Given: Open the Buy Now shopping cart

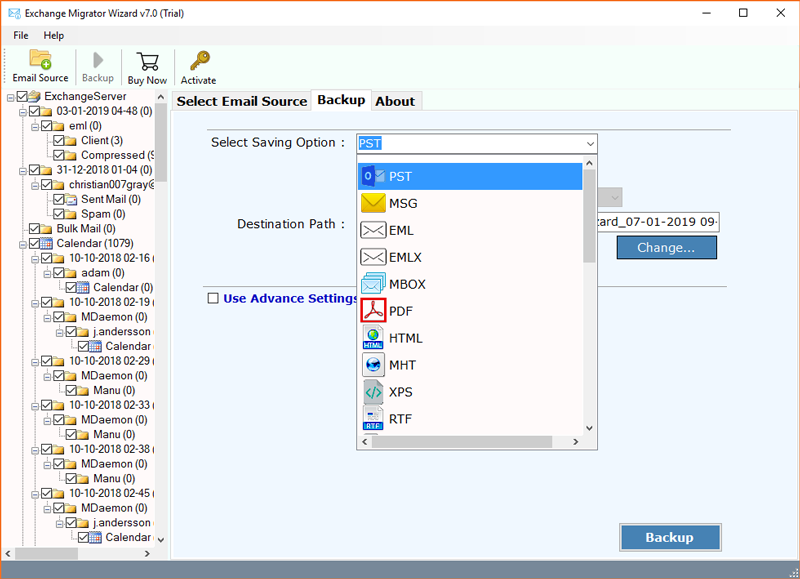Looking at the screenshot, I should (x=147, y=61).
